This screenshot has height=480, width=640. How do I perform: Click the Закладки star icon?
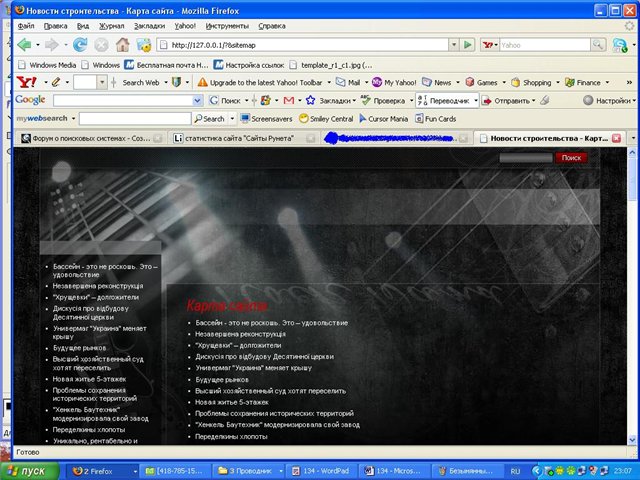click(310, 100)
